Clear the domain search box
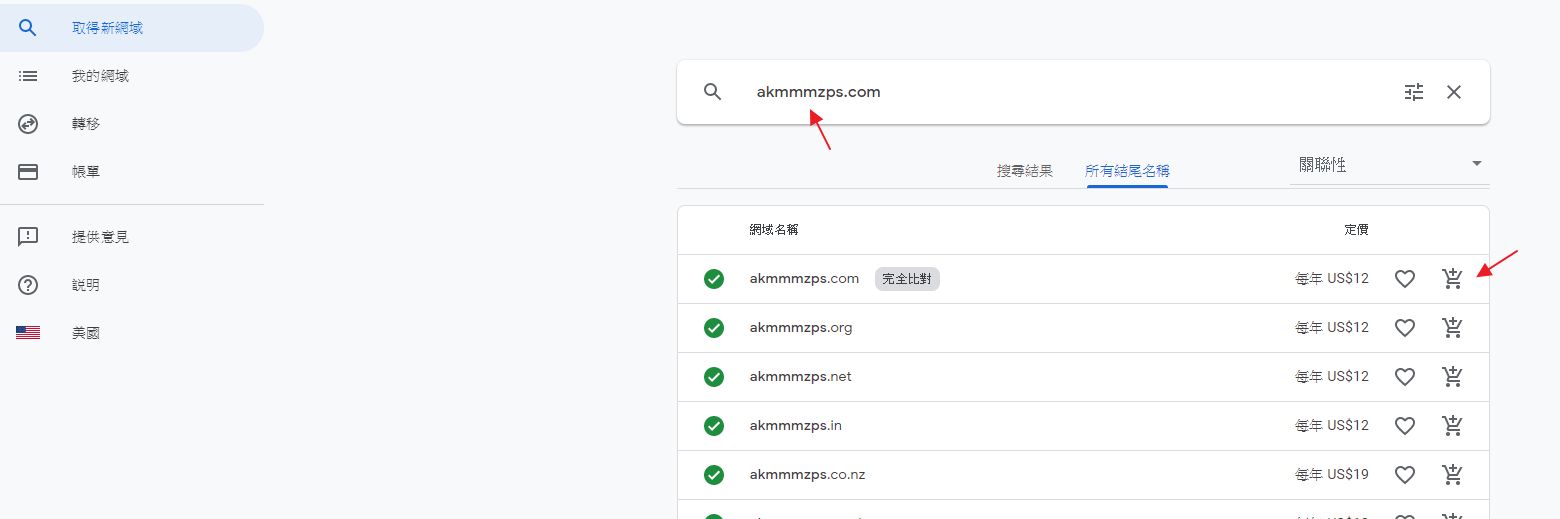This screenshot has height=519, width=1560. tap(1454, 92)
